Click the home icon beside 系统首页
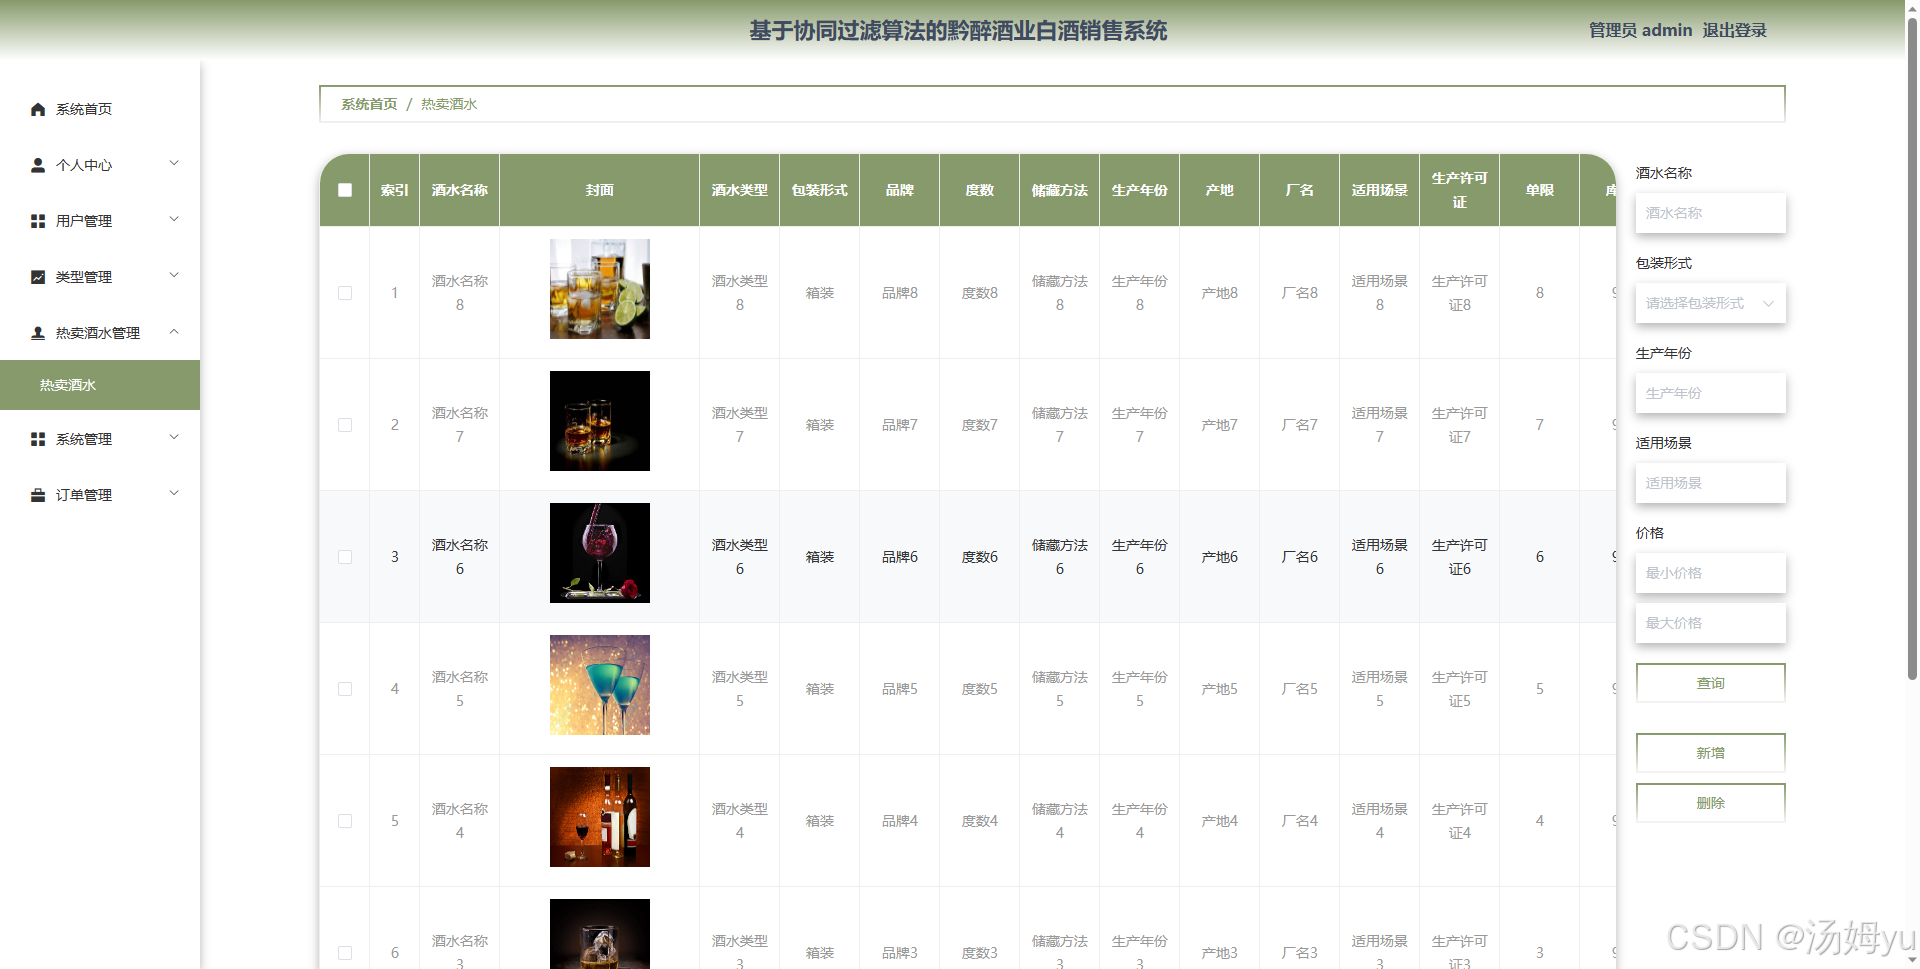1920x969 pixels. coord(38,109)
